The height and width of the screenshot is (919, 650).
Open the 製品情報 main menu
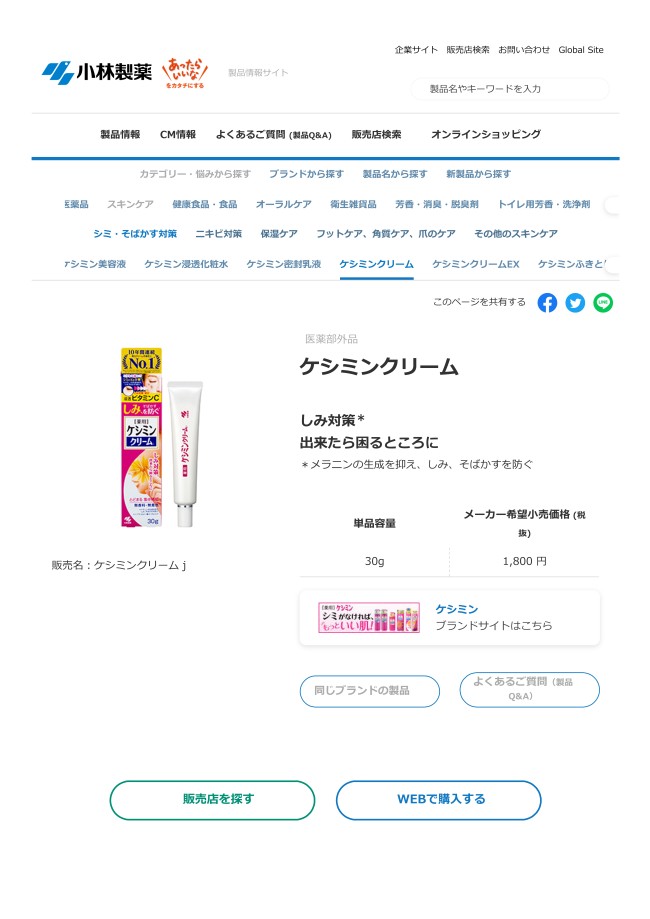point(120,134)
